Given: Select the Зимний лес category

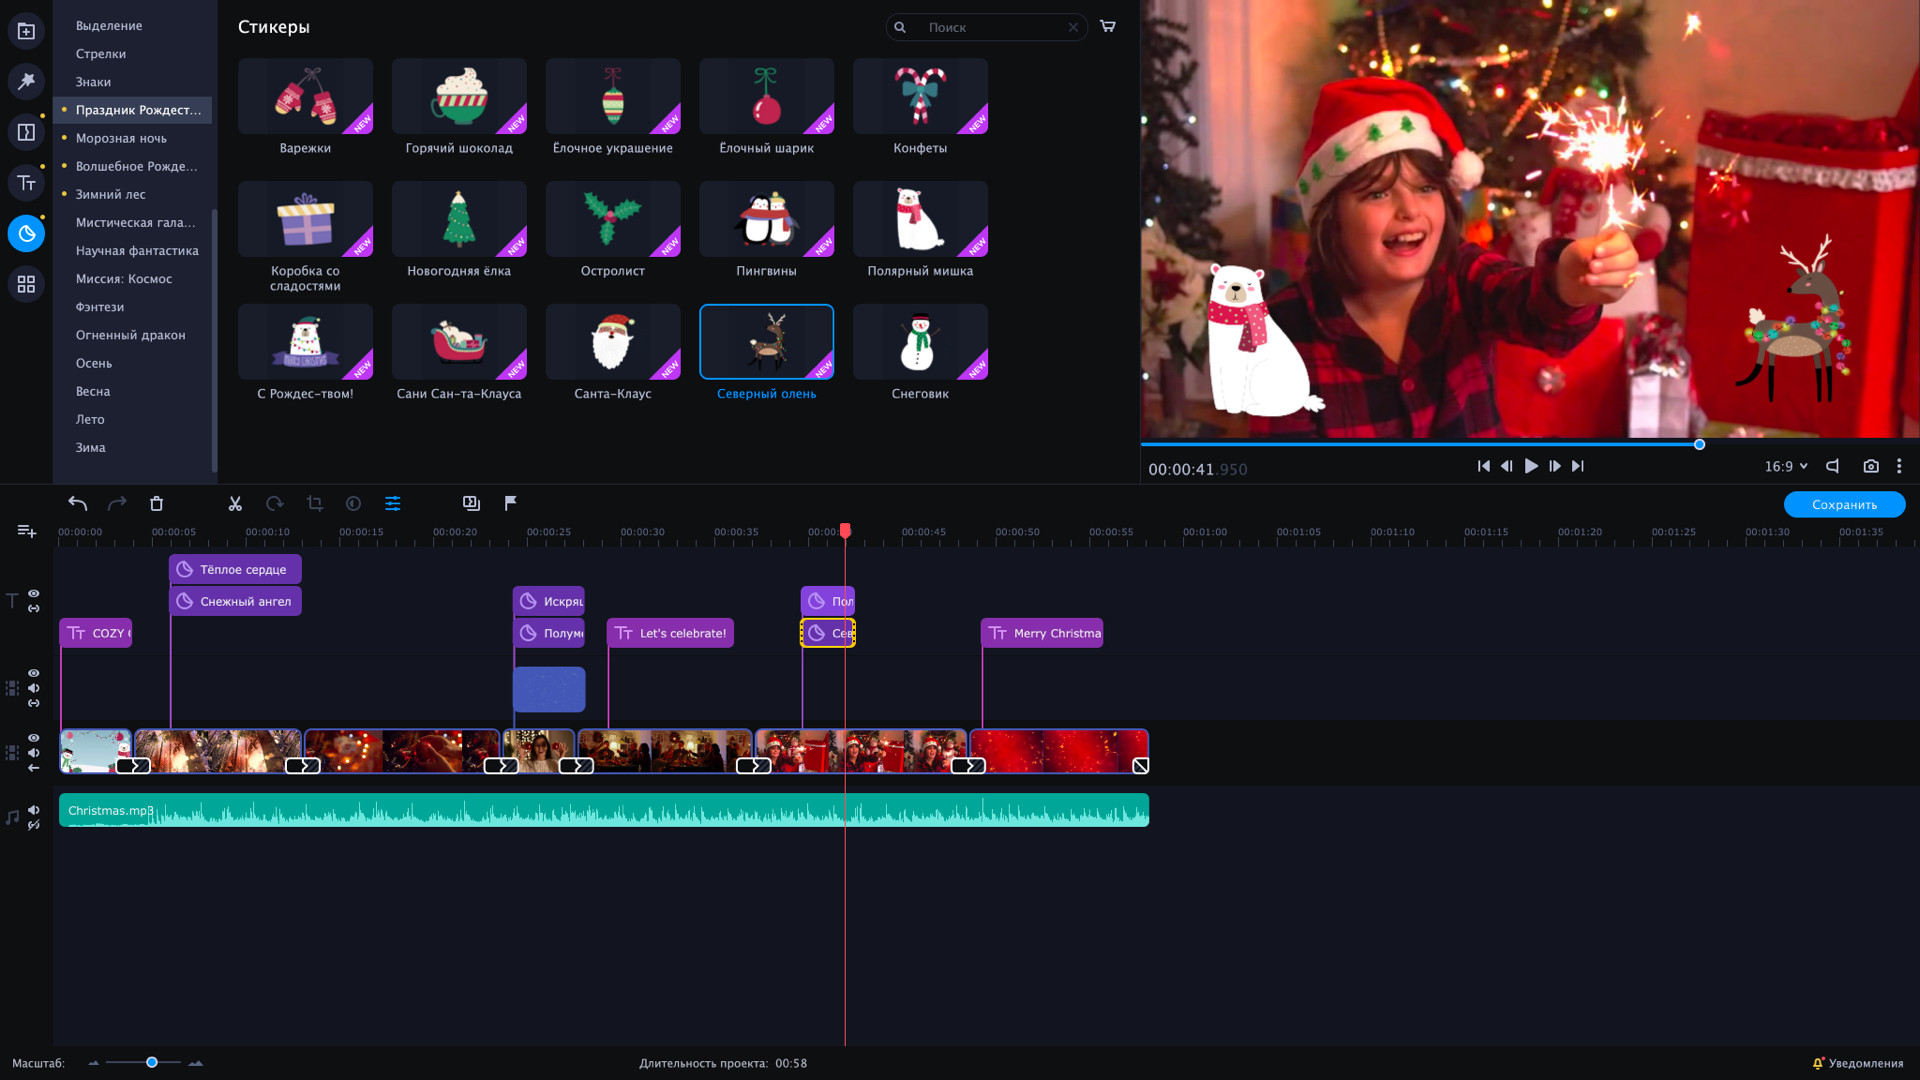Looking at the screenshot, I should pos(111,194).
